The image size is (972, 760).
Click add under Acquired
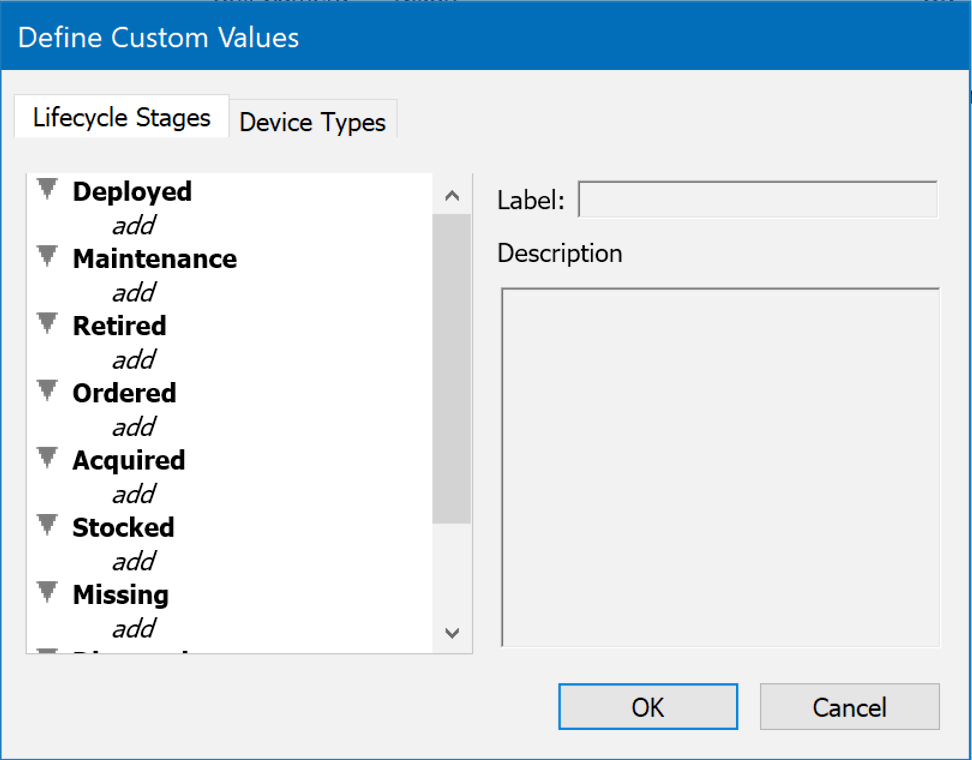coord(133,493)
